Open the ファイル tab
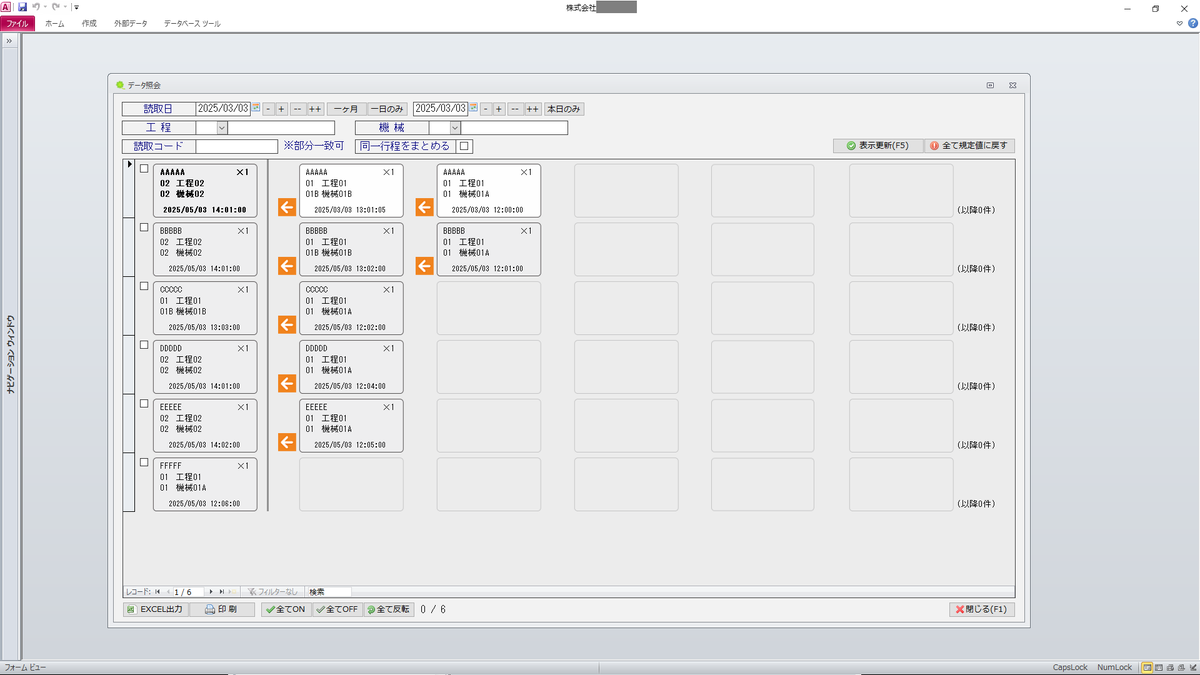Image resolution: width=1200 pixels, height=675 pixels. [18, 23]
